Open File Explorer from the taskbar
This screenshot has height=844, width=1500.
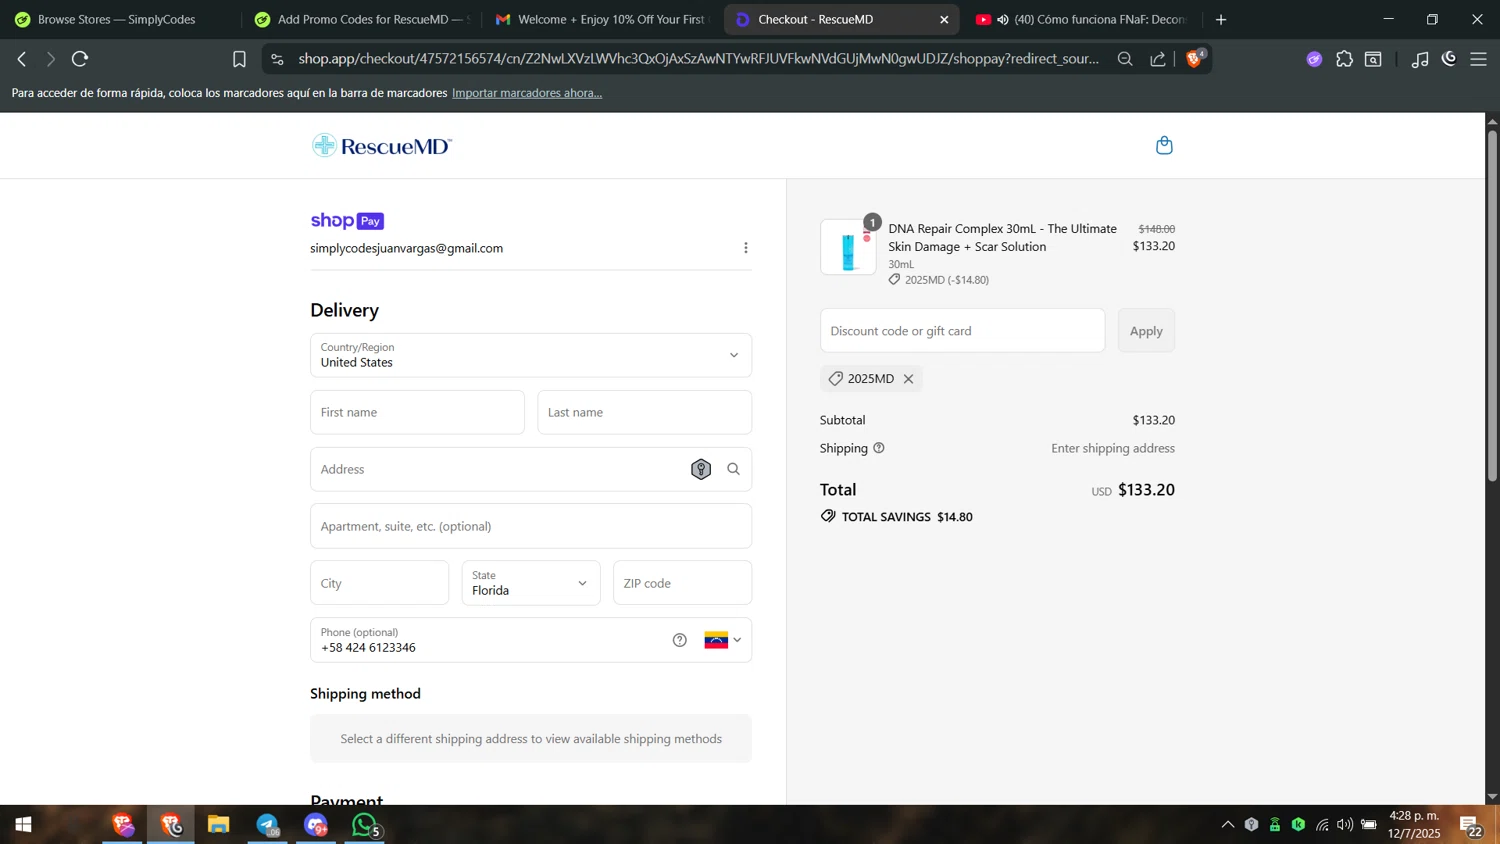219,825
